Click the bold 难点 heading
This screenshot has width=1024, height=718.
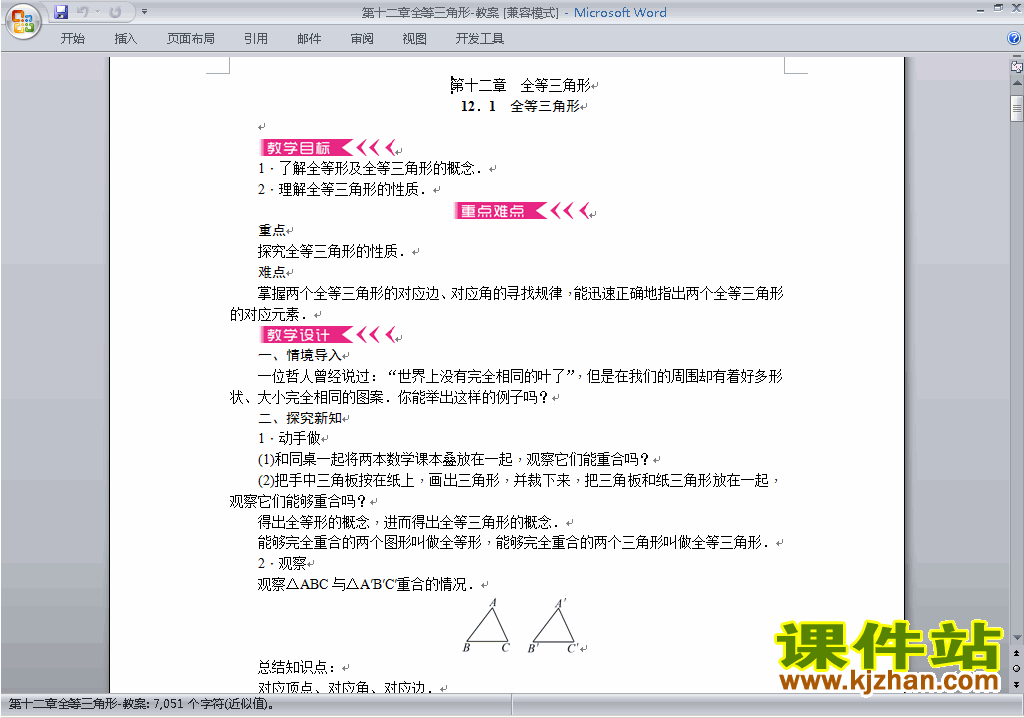coord(272,272)
